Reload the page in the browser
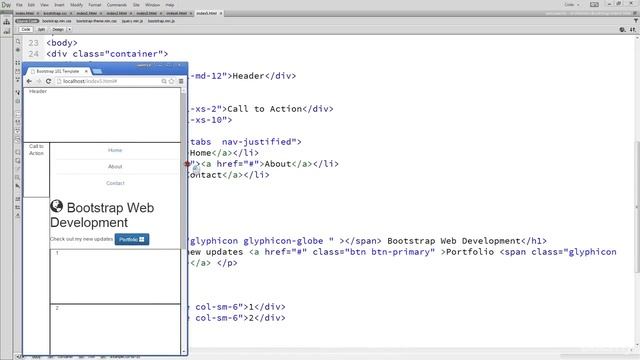Screen dimensions: 640x360 (x=48, y=81)
